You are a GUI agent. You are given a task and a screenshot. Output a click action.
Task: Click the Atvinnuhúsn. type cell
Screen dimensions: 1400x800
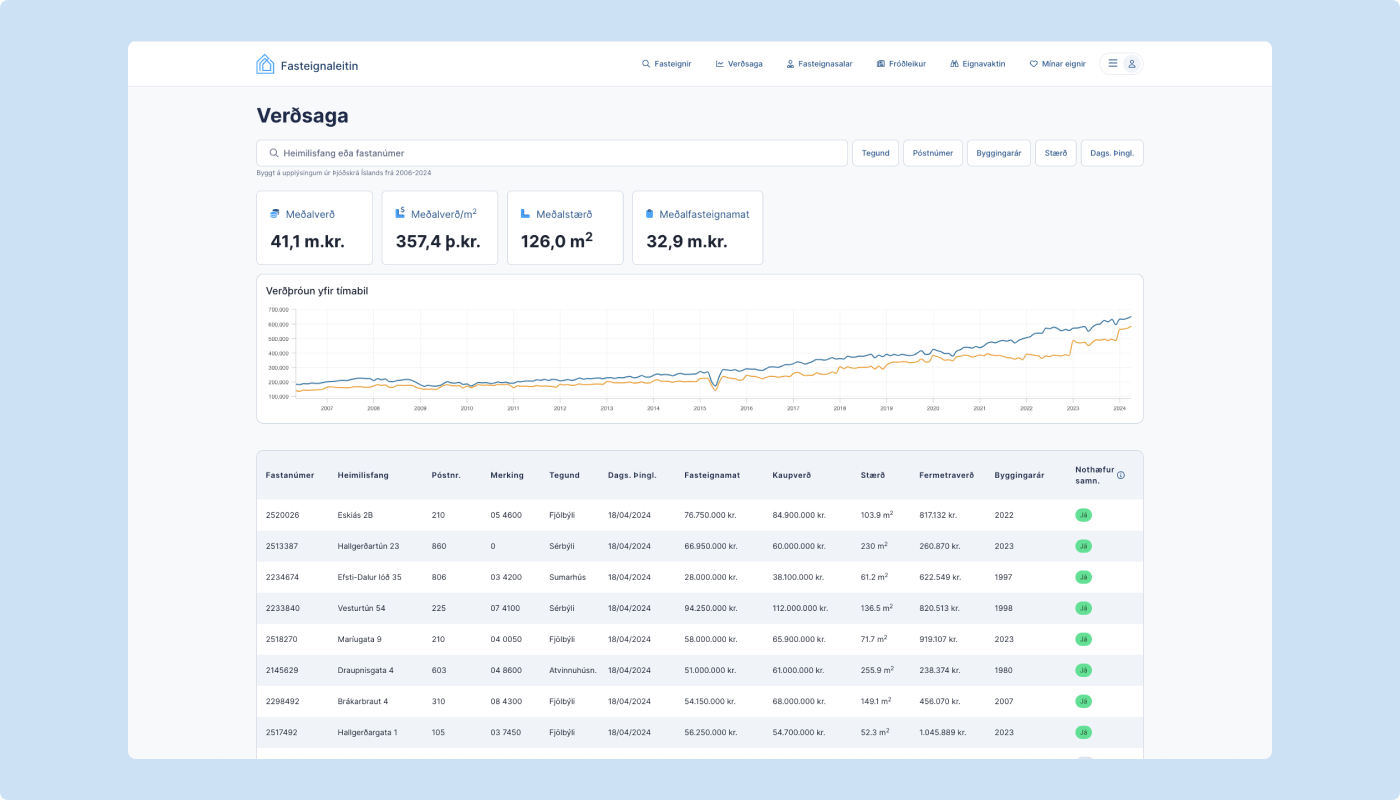[573, 670]
